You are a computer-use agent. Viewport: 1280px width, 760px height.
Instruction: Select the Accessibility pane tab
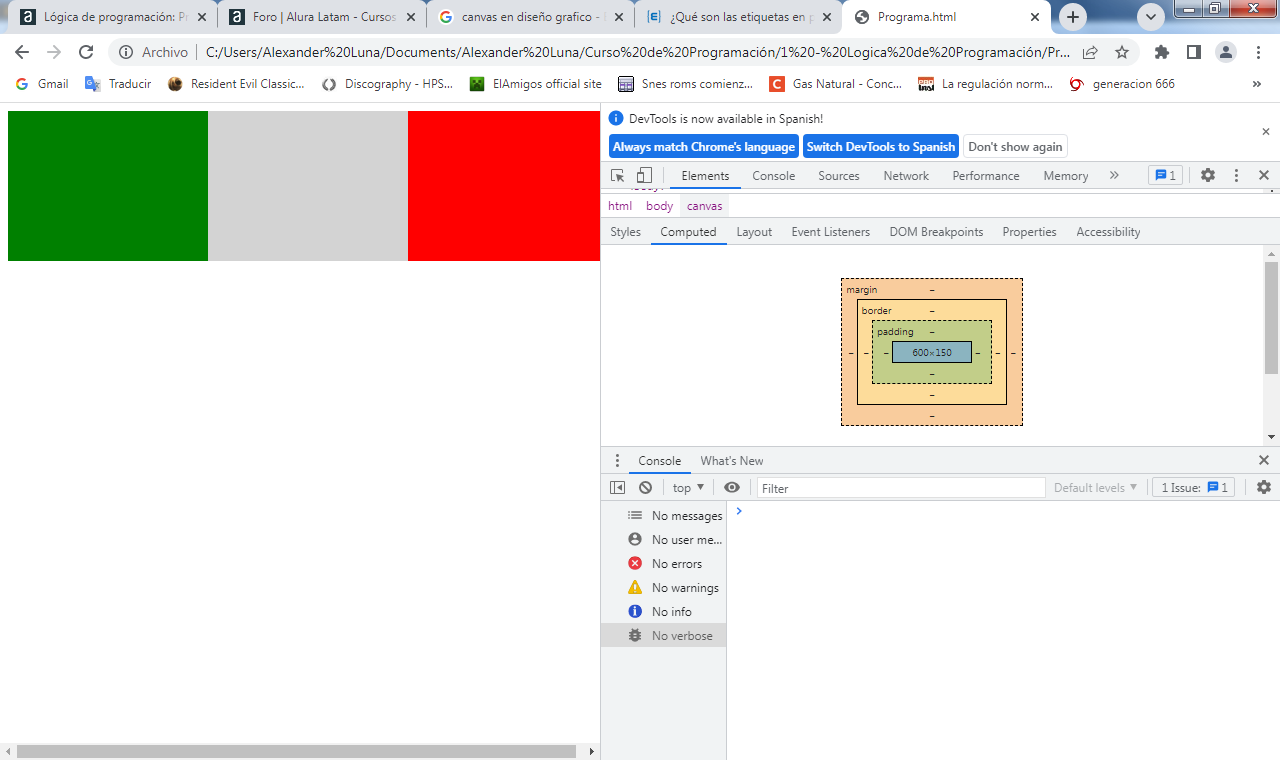pyautogui.click(x=1108, y=232)
